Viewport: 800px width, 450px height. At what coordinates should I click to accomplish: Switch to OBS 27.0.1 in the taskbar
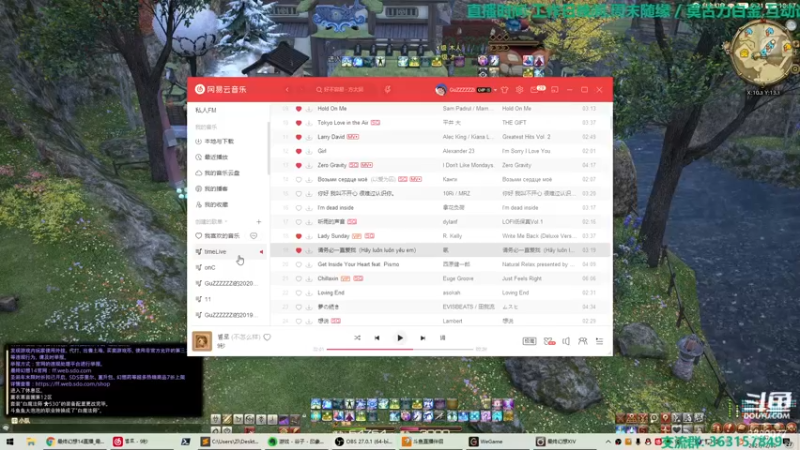[363, 442]
